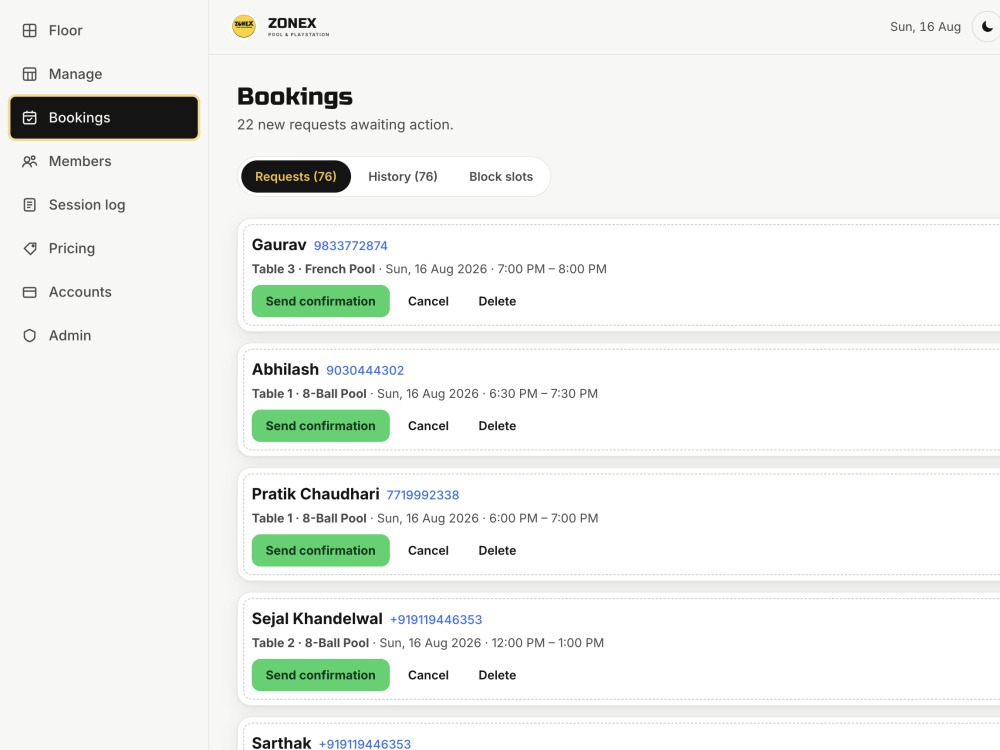1000x750 pixels.
Task: Open Gaurav's phone number 9833772874
Action: [x=350, y=246]
